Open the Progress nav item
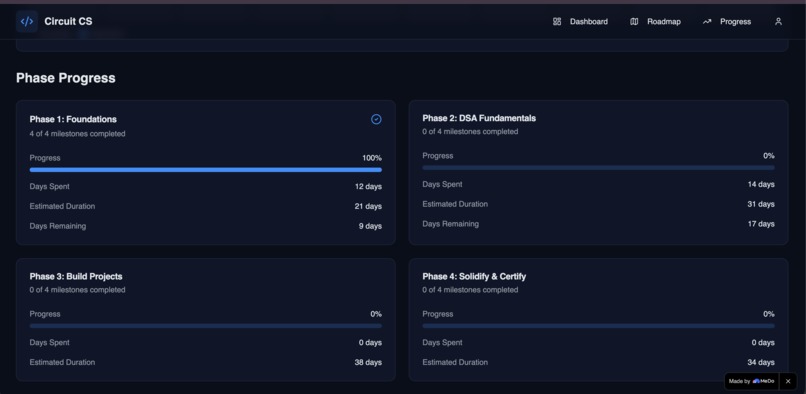The image size is (806, 394). click(727, 22)
